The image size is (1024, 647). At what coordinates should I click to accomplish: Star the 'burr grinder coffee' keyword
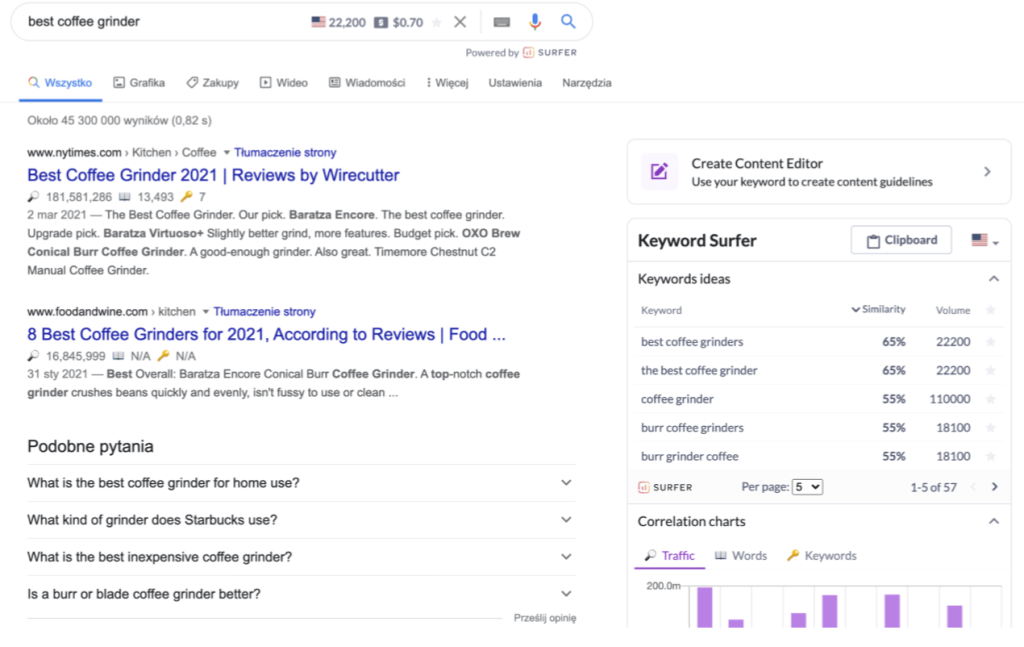coord(991,456)
